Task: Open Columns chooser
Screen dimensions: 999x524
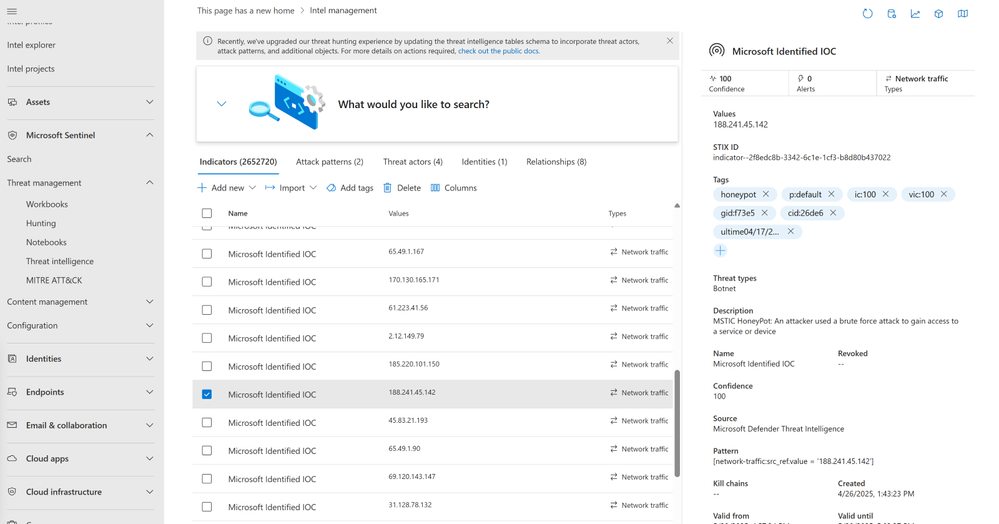Action: [454, 188]
